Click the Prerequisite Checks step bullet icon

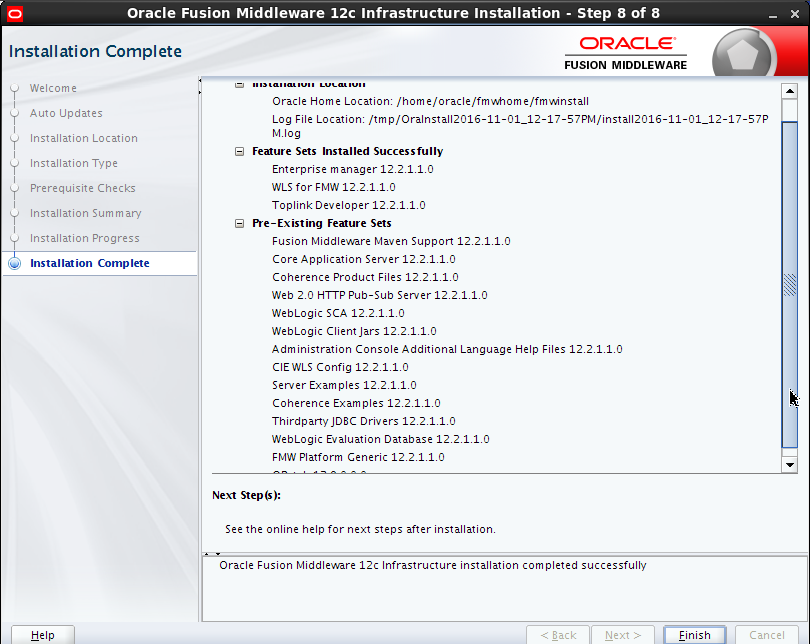click(14, 188)
